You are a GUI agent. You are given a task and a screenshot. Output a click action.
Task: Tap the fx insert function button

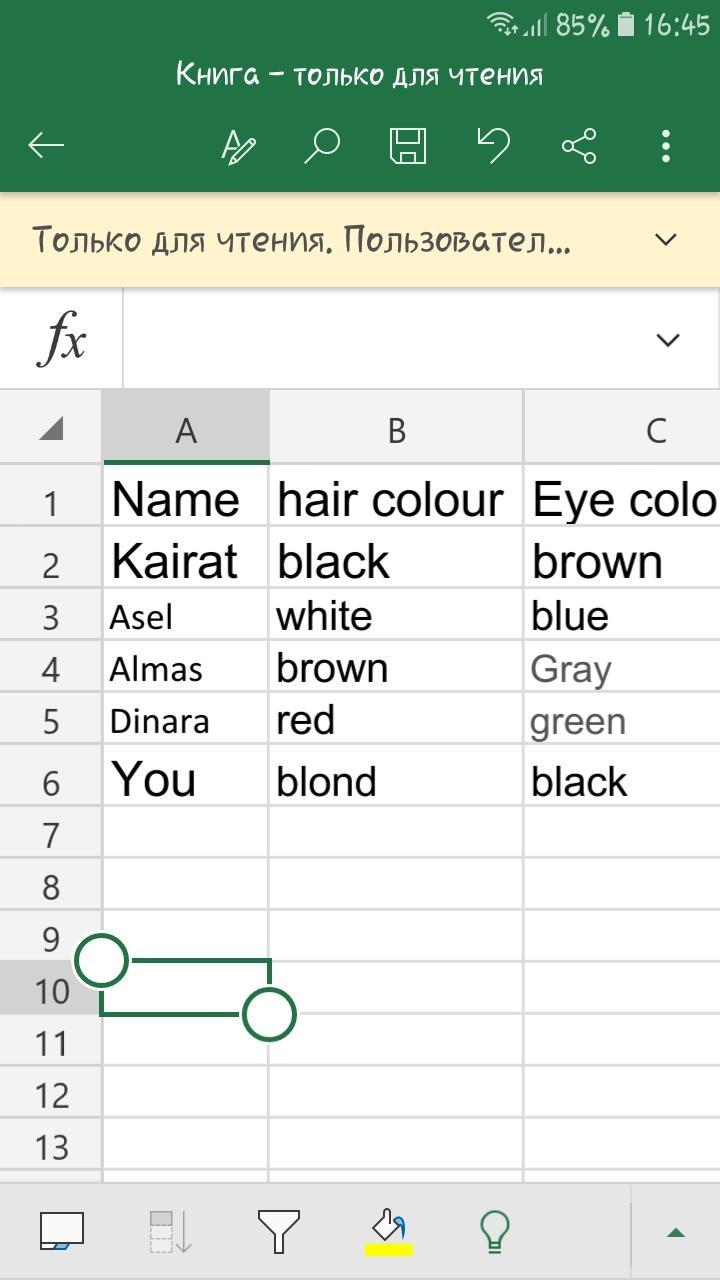(62, 340)
